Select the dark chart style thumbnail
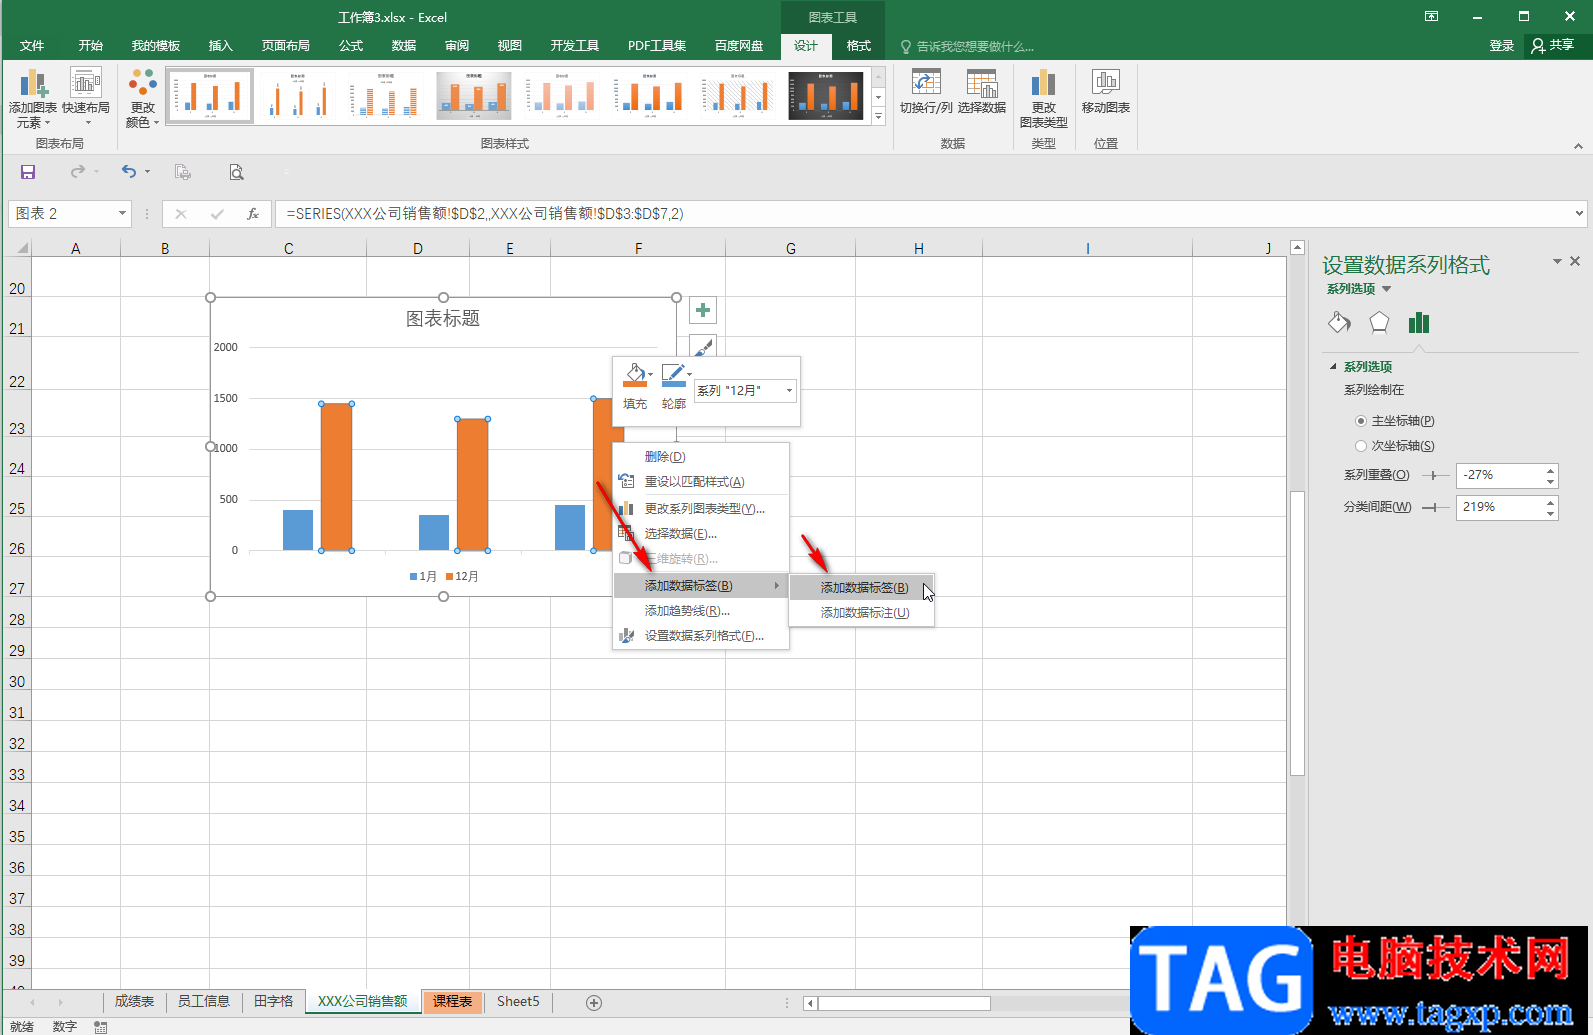The image size is (1593, 1035). coord(826,96)
